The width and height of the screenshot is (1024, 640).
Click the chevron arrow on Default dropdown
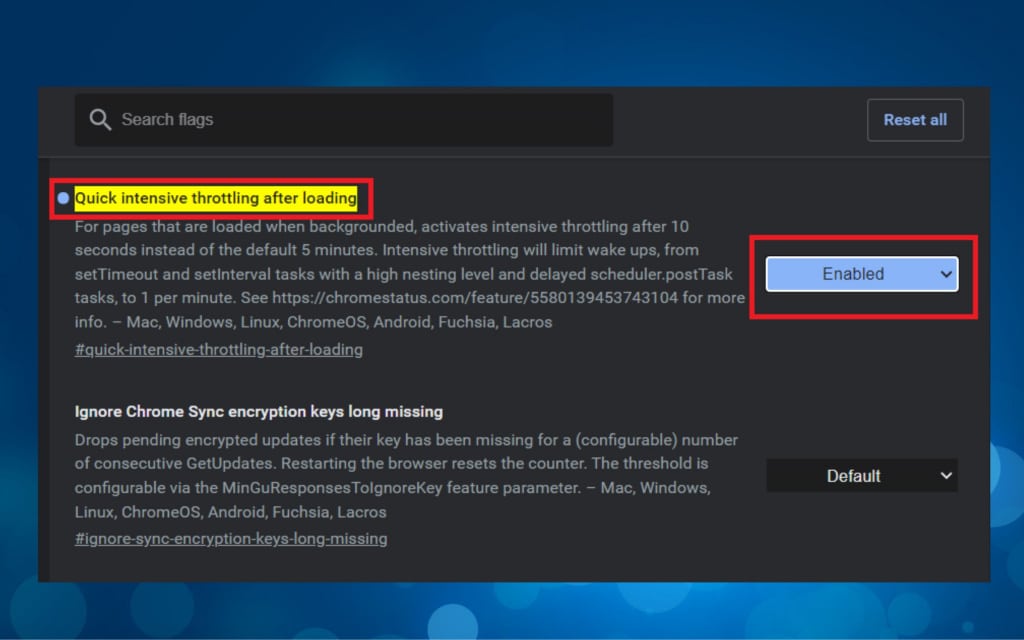(x=946, y=476)
